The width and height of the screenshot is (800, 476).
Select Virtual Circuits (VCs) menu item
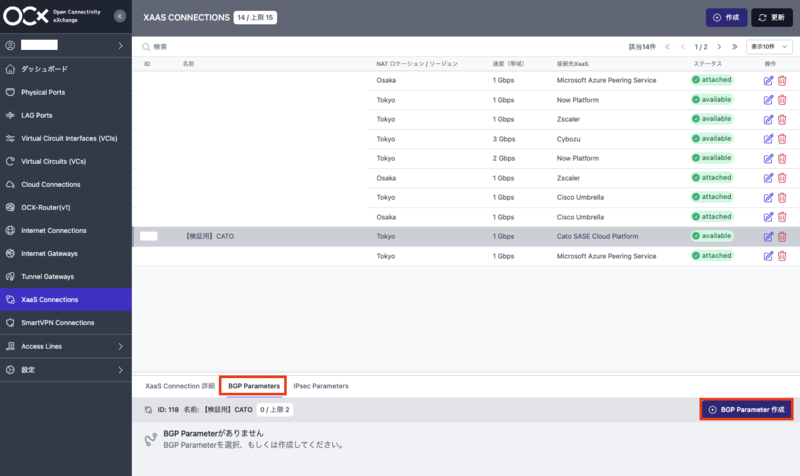click(66, 161)
